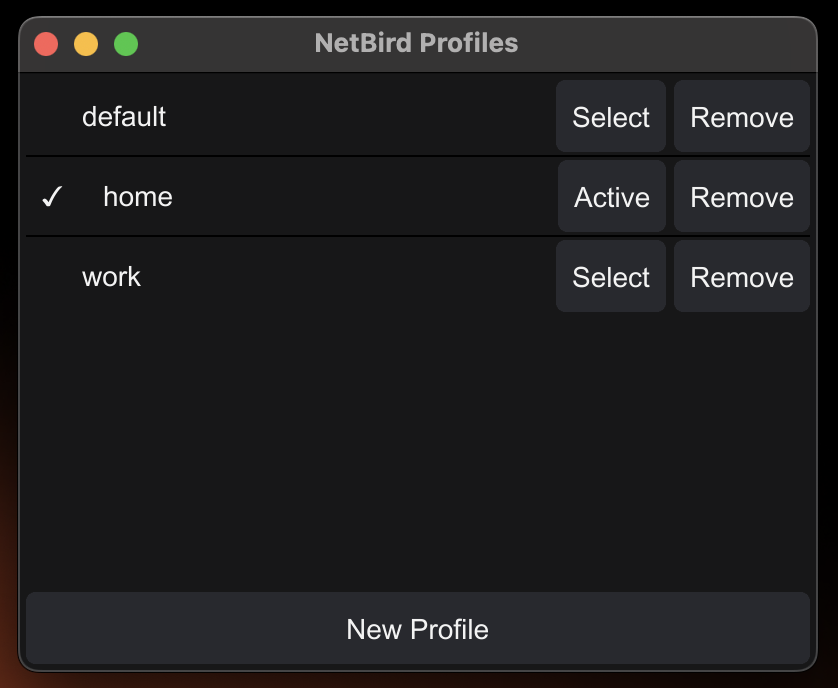Remove the default profile

[741, 117]
